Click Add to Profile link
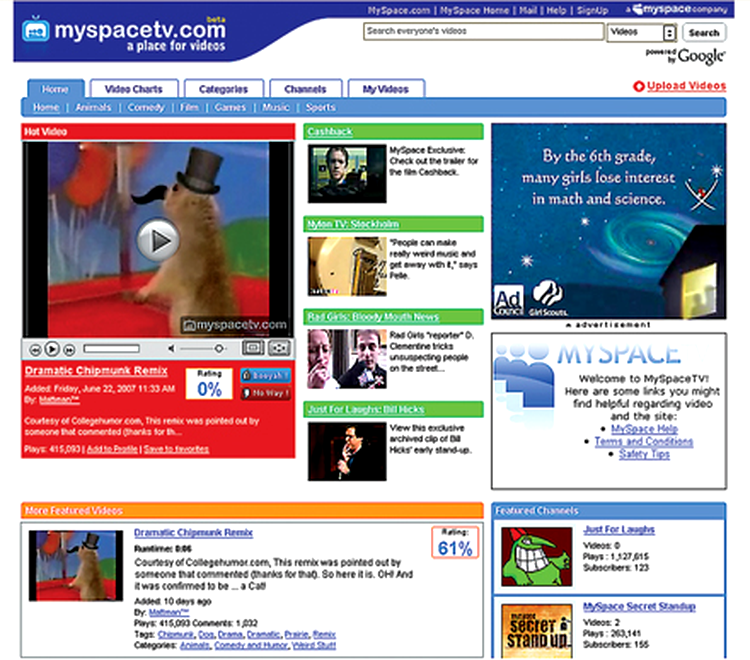Screen dimensions: 750x660 [x=112, y=449]
